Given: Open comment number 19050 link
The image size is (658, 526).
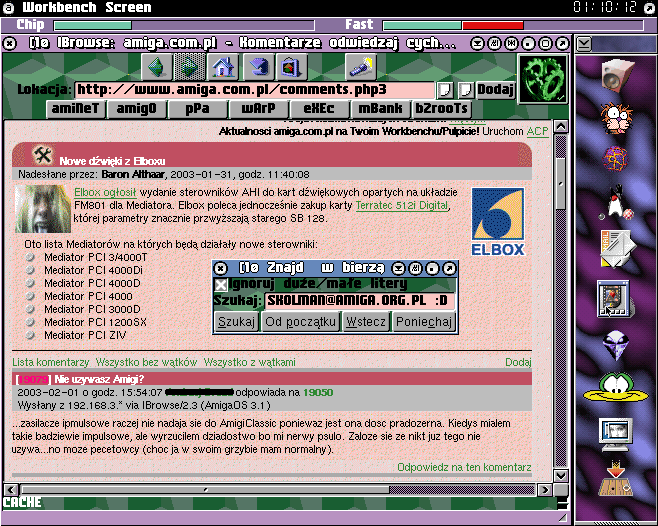Looking at the screenshot, I should [318, 393].
